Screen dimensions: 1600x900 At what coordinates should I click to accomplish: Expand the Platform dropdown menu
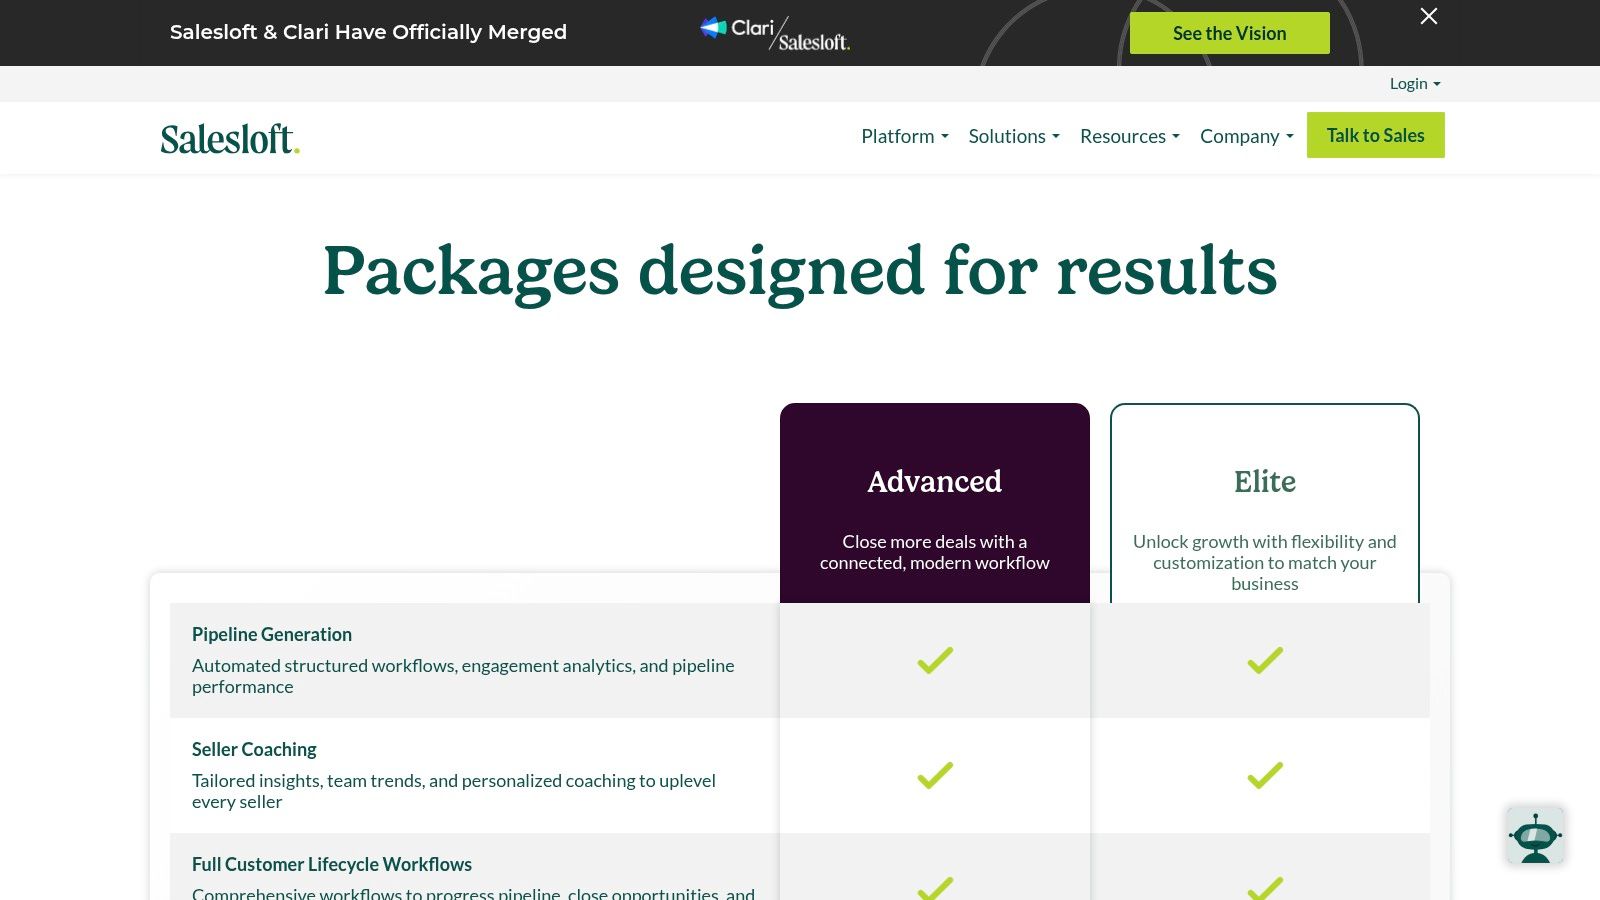(x=904, y=136)
